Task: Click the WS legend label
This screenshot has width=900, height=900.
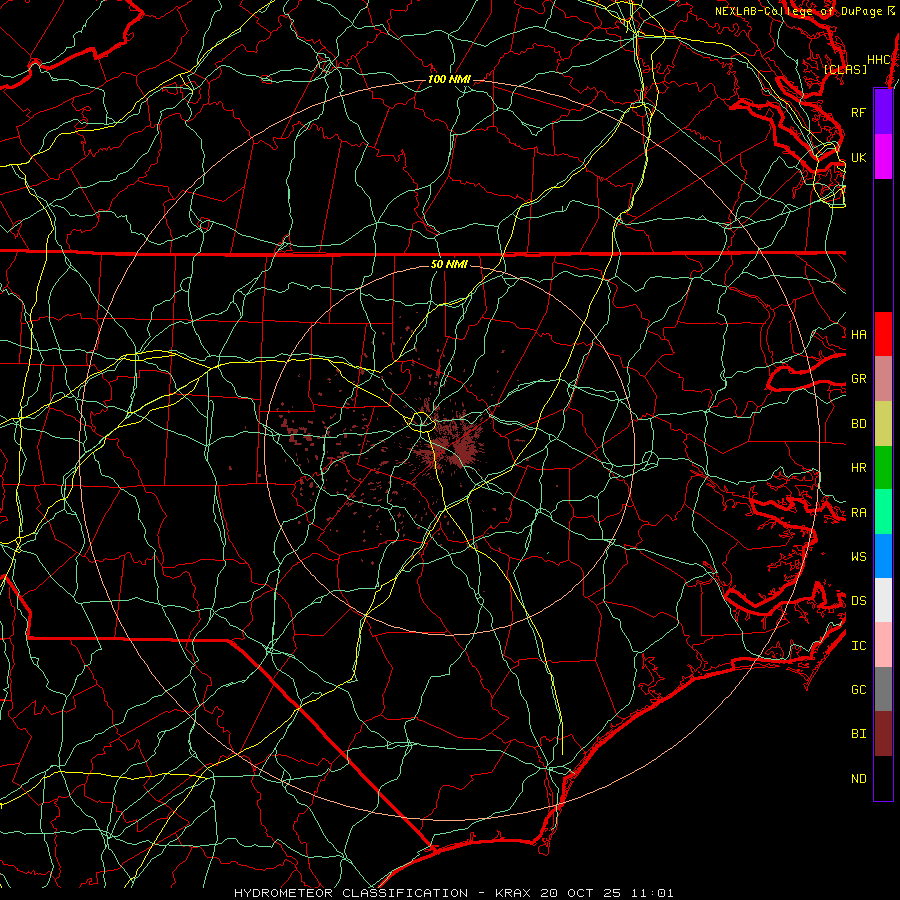Action: point(858,556)
